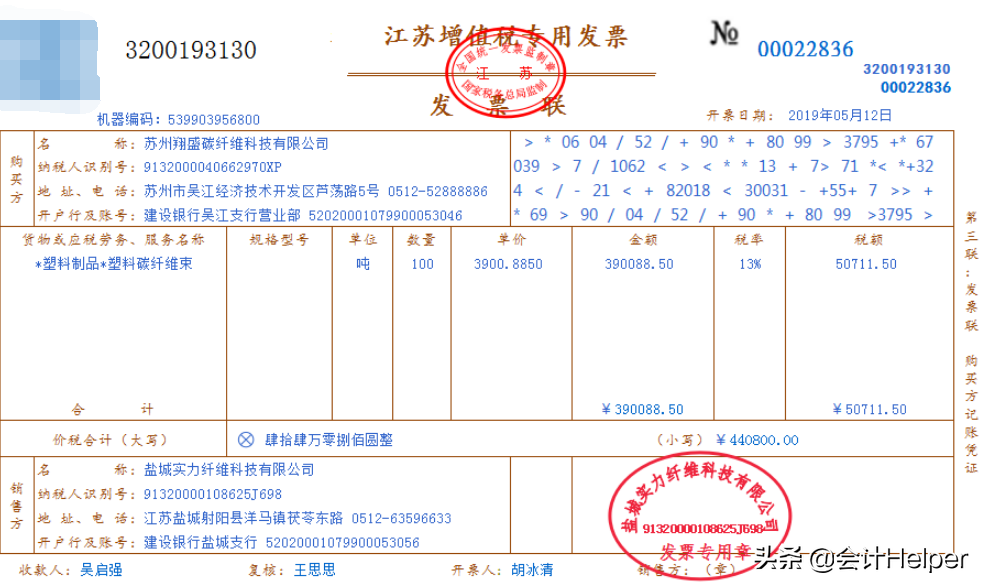Screen dimensions: 985x588
Task: Click first cipher line ending 3795 +* 67
Action: click(x=729, y=143)
